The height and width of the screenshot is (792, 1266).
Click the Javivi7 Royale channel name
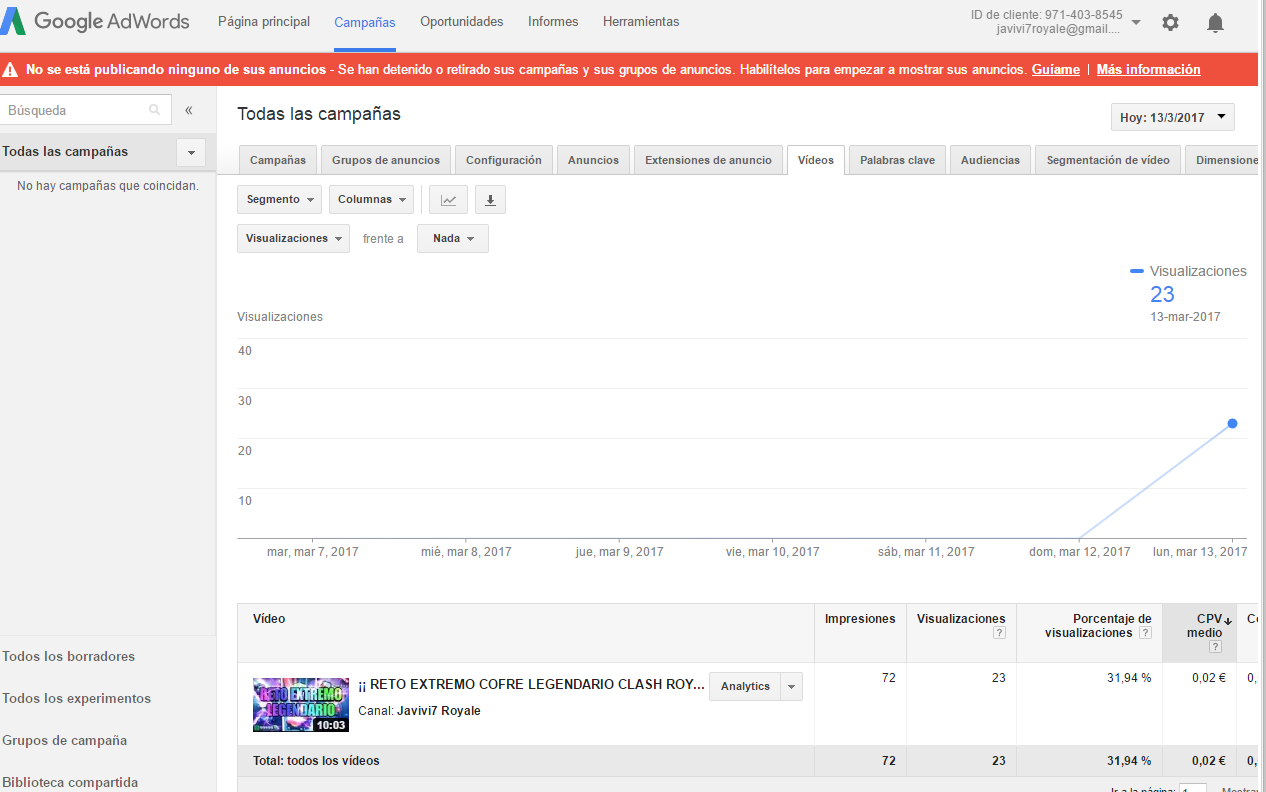tap(439, 711)
